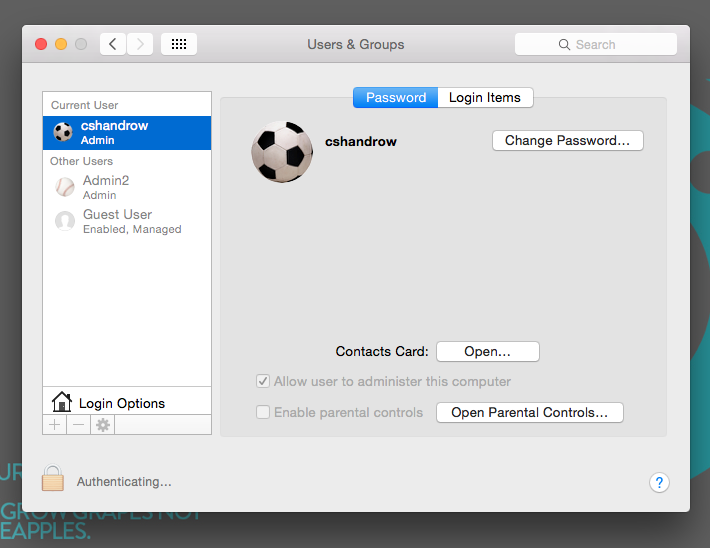The image size is (710, 548).
Task: Open help with the question mark button
Action: [x=659, y=482]
